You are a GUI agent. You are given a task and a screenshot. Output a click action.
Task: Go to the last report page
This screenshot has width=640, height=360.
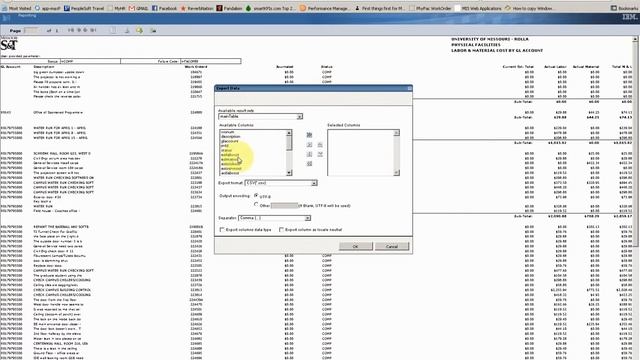[x=93, y=30]
